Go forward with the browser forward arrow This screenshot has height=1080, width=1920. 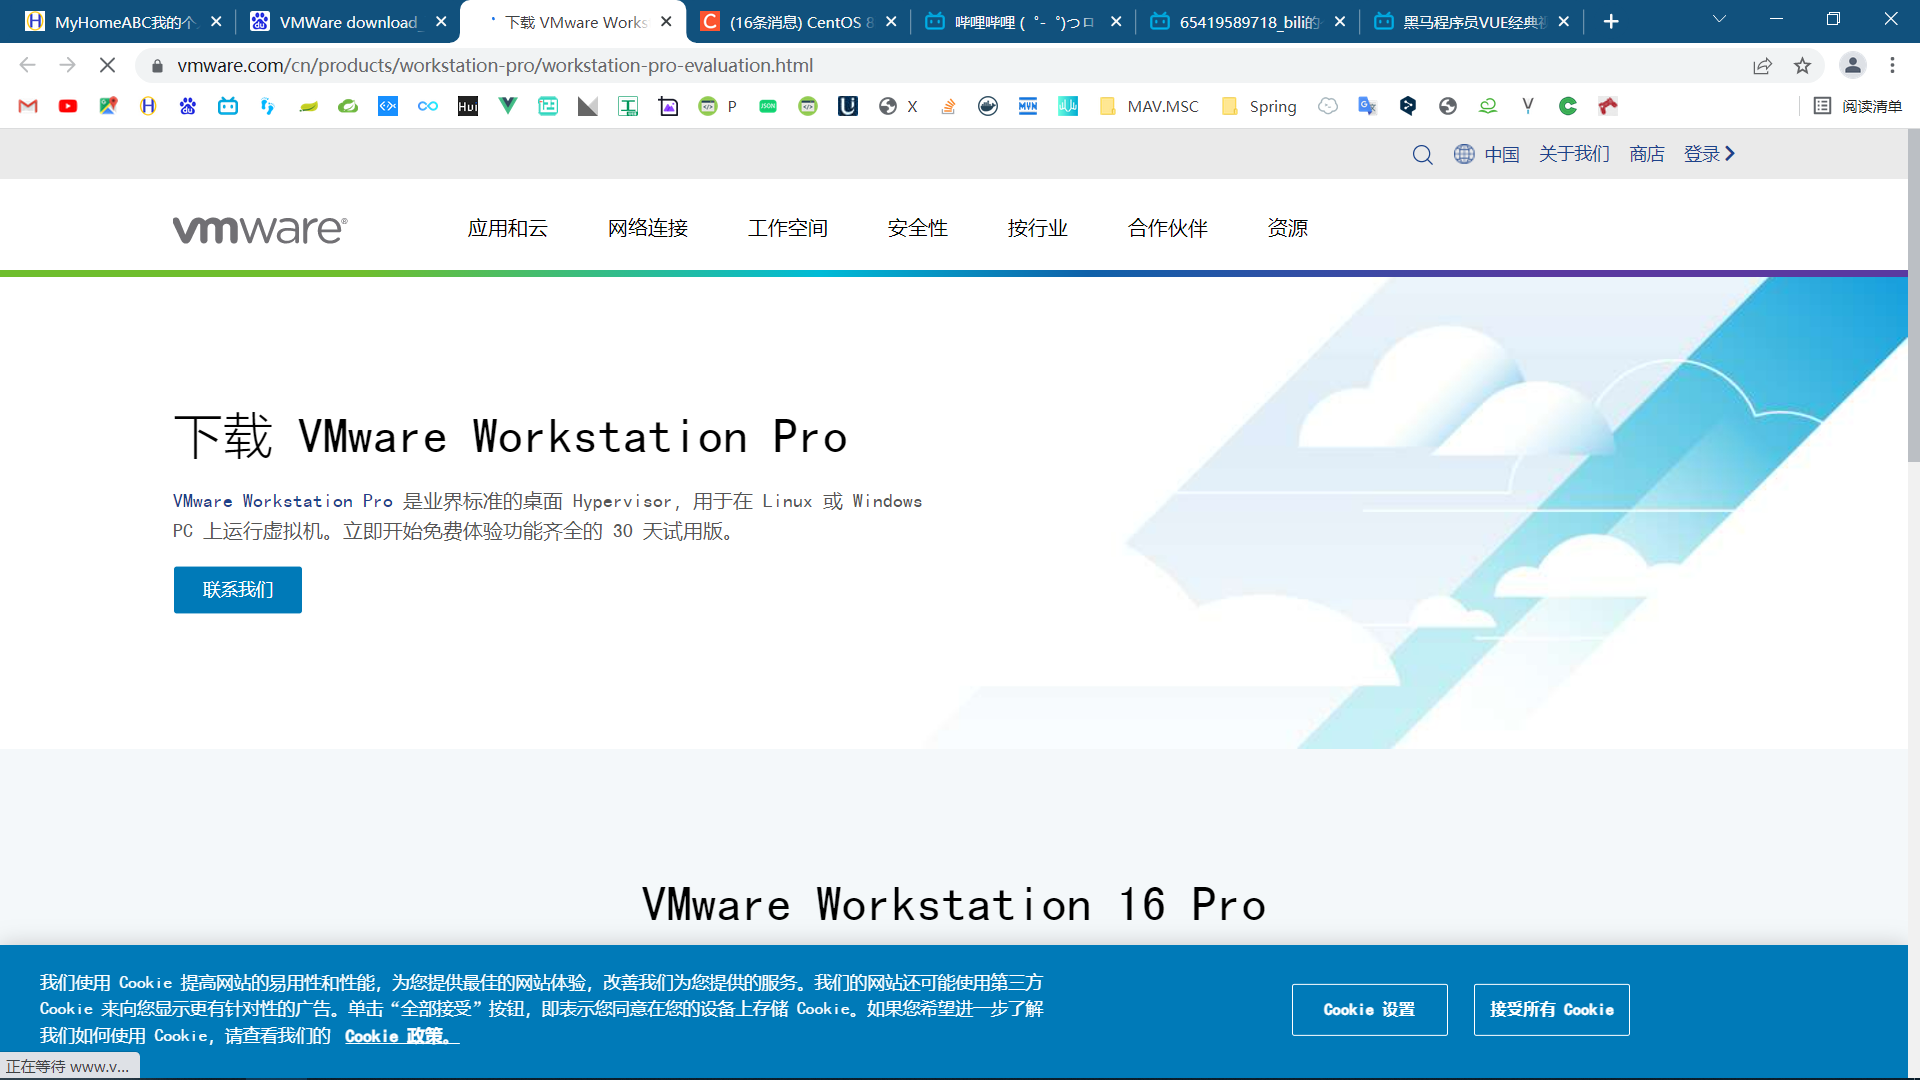tap(68, 66)
